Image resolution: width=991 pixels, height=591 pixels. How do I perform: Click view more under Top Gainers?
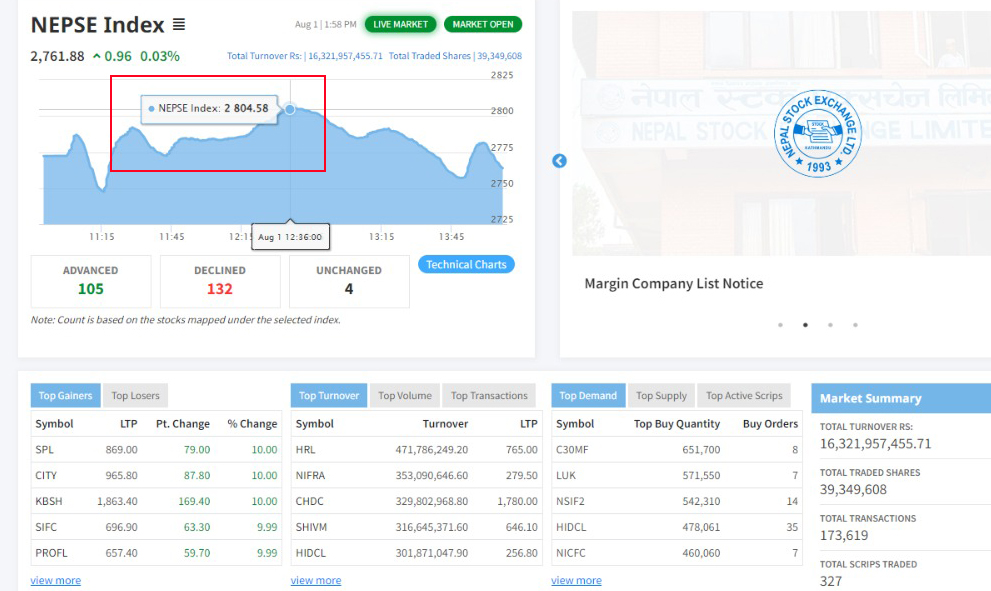point(56,581)
